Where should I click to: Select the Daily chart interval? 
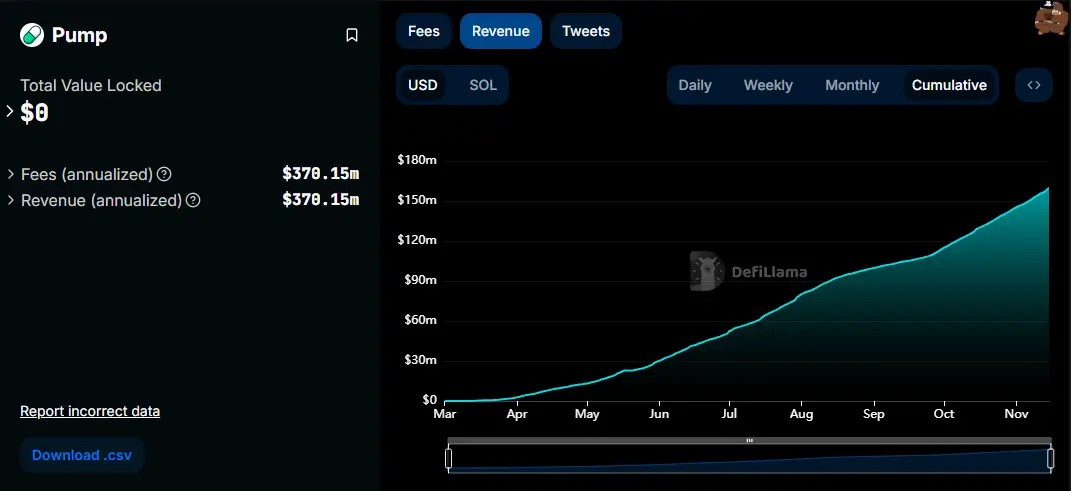pyautogui.click(x=695, y=85)
